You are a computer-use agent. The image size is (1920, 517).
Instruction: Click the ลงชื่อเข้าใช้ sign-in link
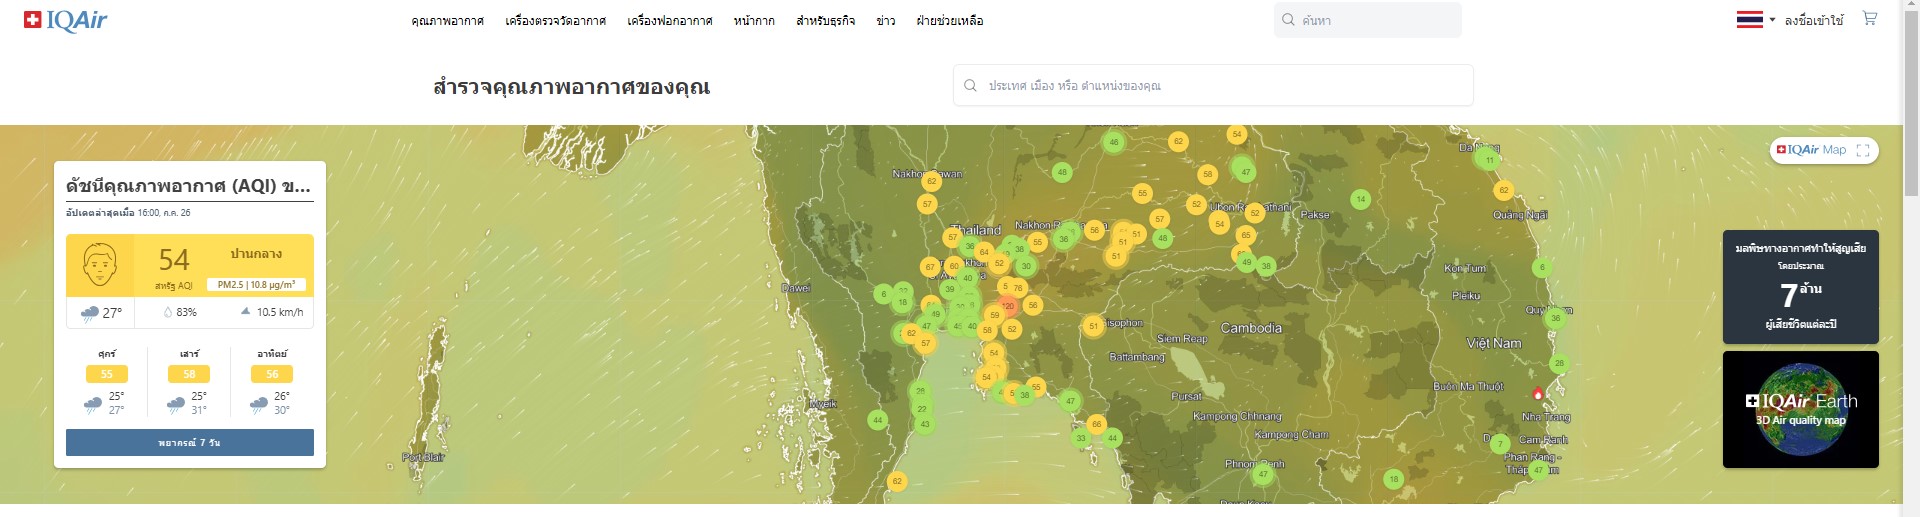coord(1813,21)
